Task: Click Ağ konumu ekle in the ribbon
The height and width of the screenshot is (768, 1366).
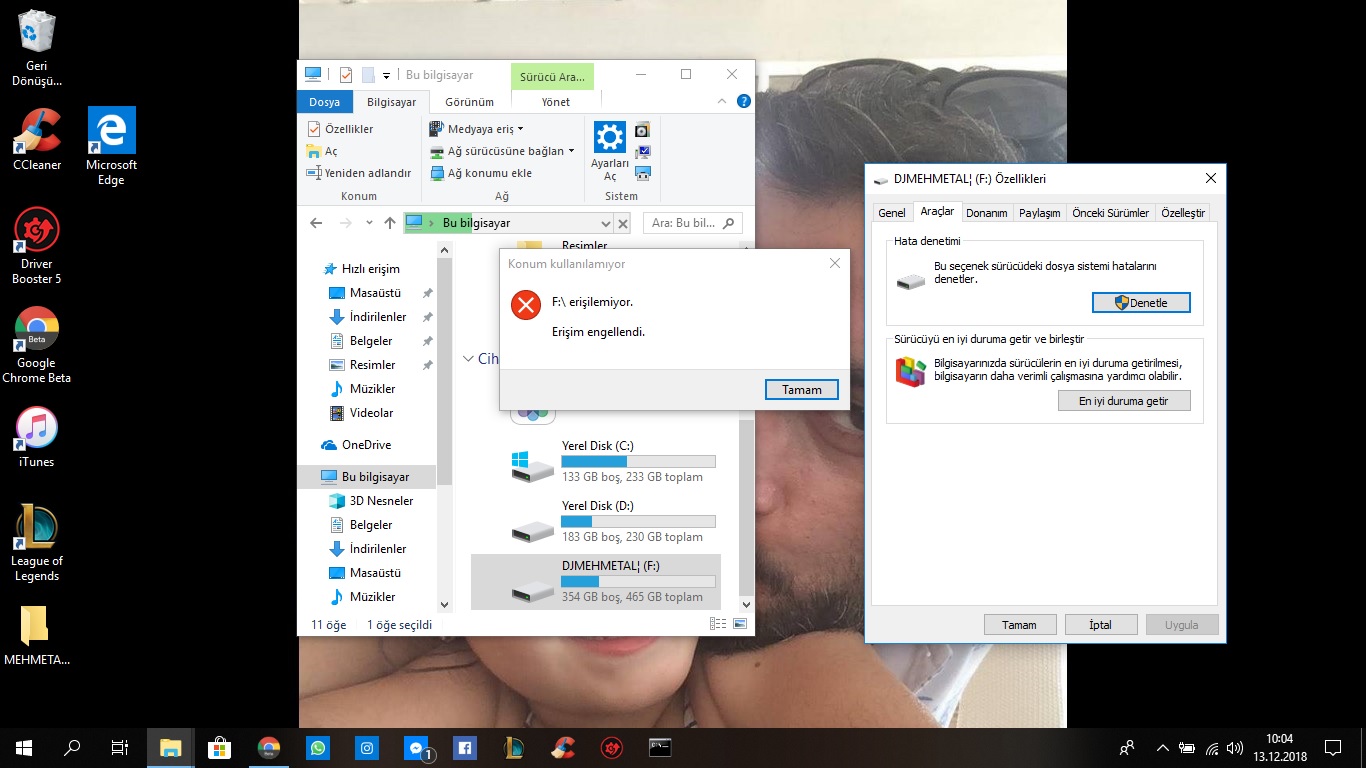Action: [481, 173]
